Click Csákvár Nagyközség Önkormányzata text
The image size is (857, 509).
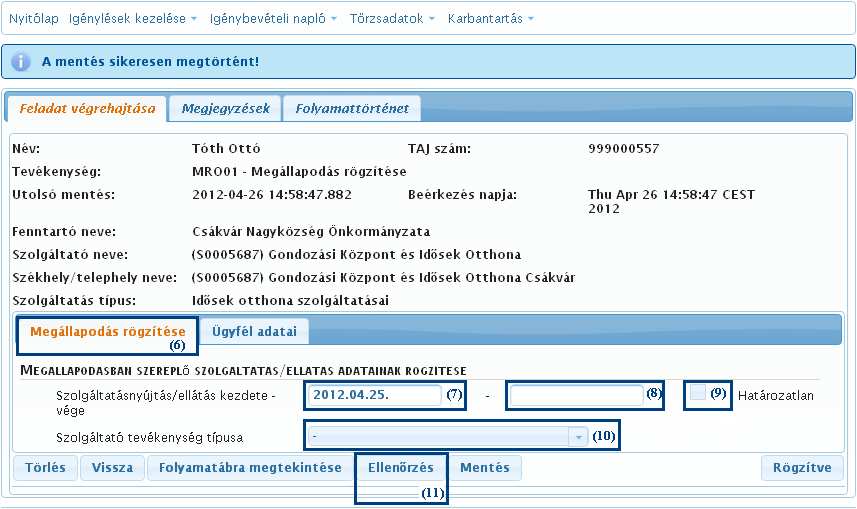[x=311, y=232]
